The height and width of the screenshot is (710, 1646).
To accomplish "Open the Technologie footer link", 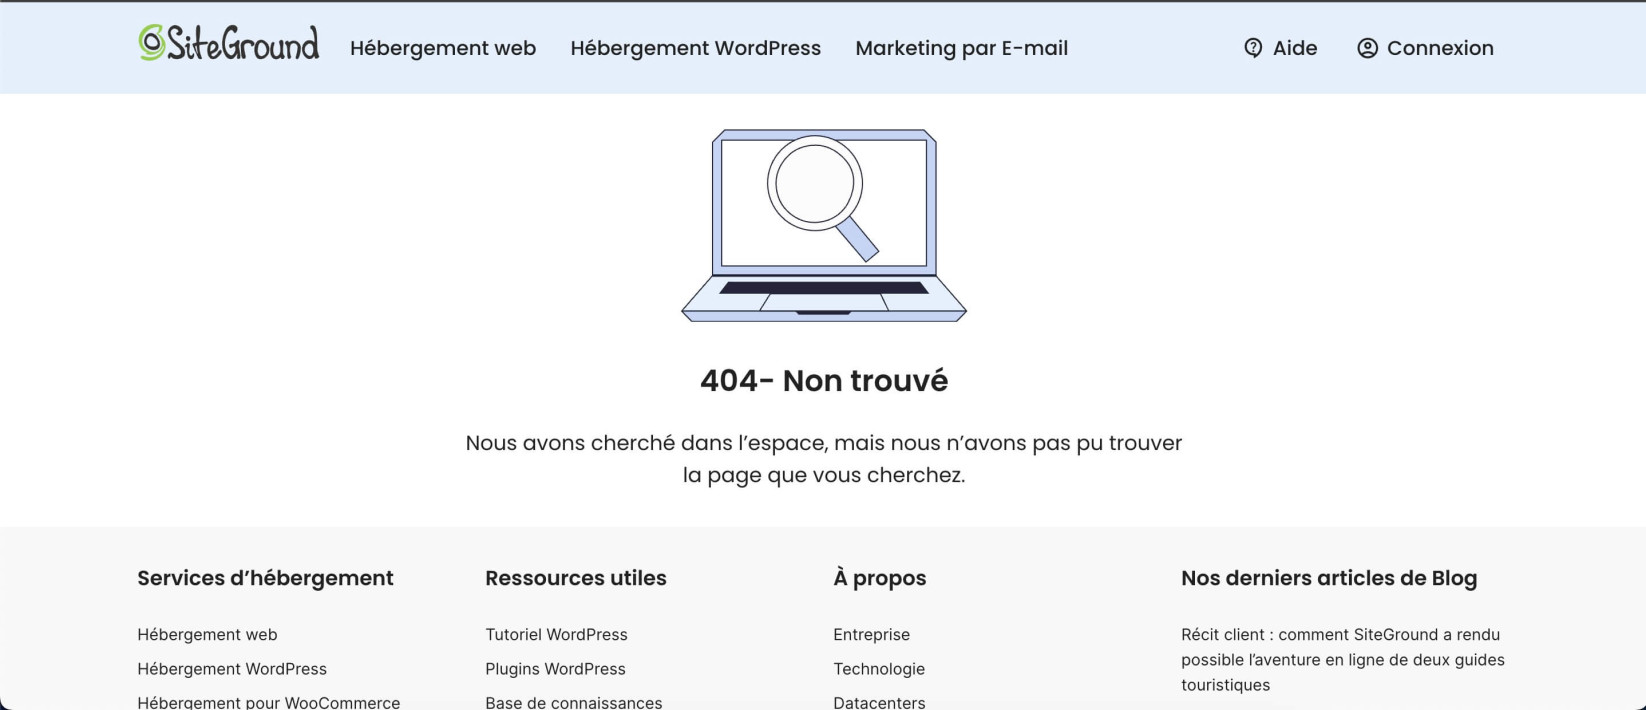I will [x=879, y=669].
